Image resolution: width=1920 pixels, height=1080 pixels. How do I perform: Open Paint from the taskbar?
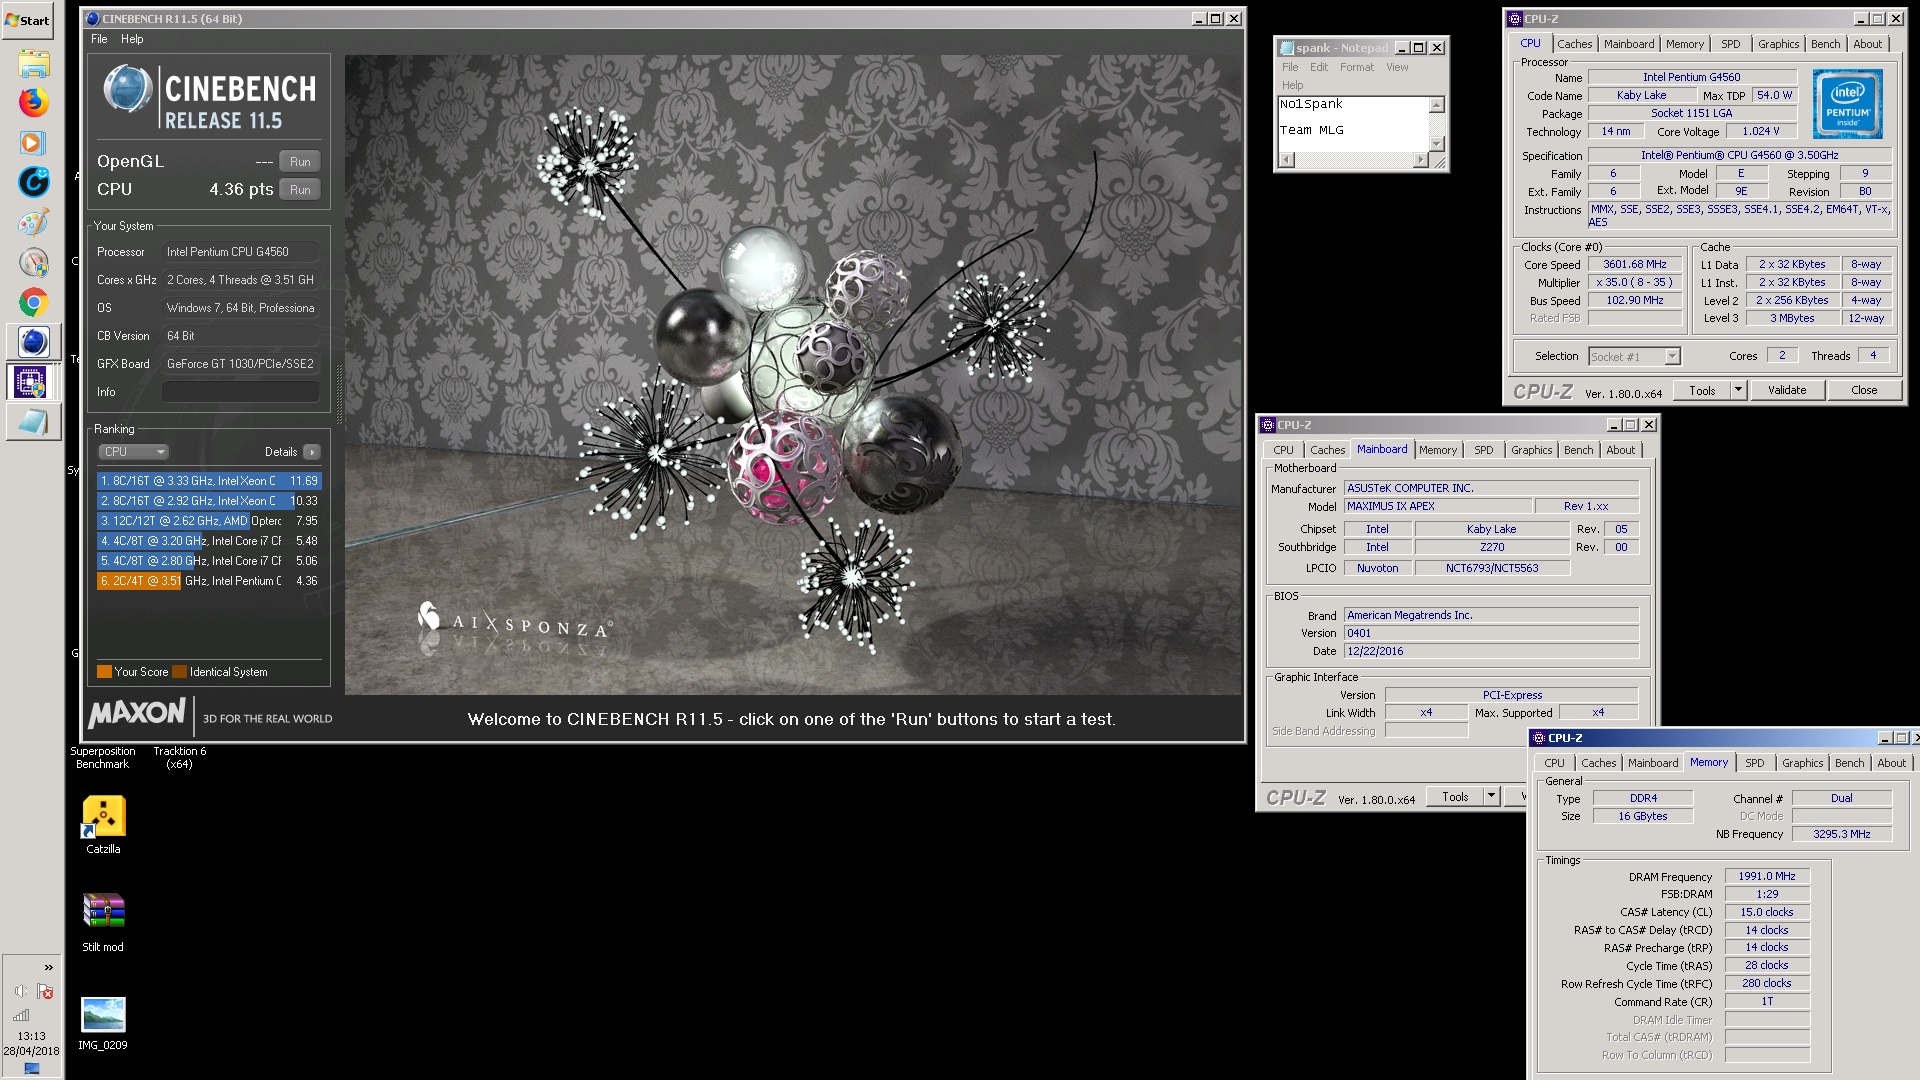(x=33, y=222)
